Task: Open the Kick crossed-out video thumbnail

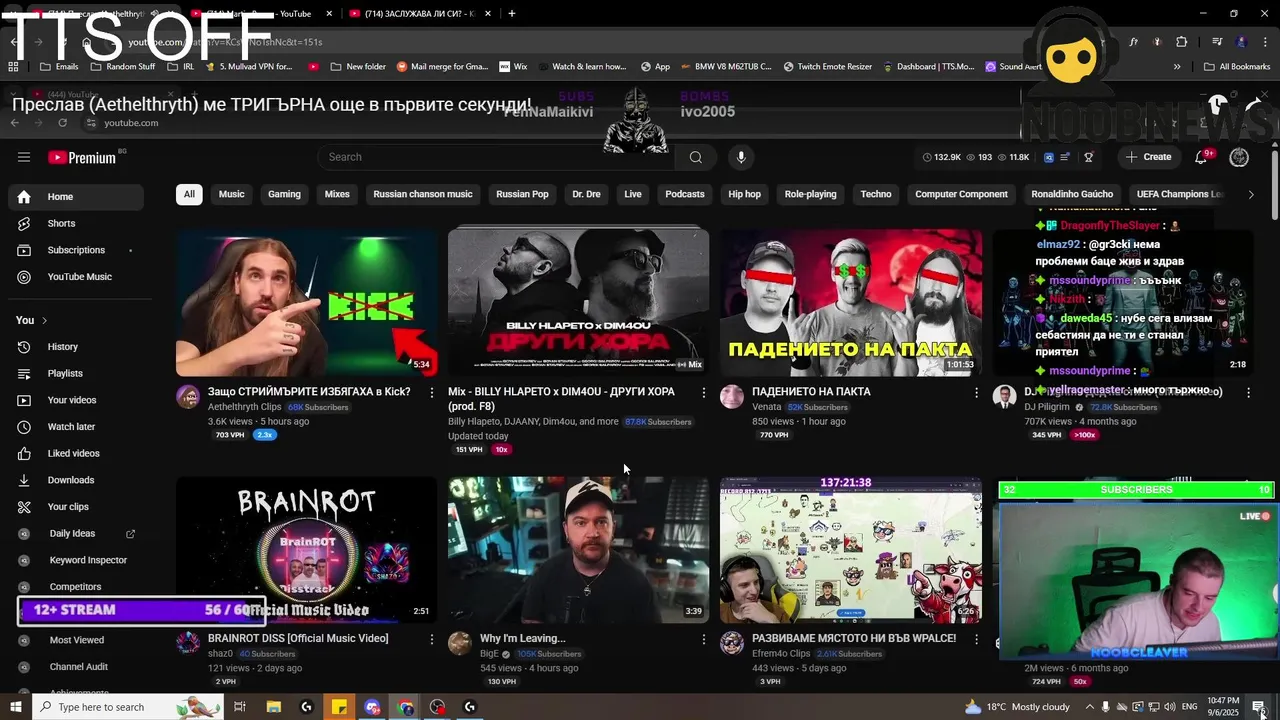Action: 306,302
